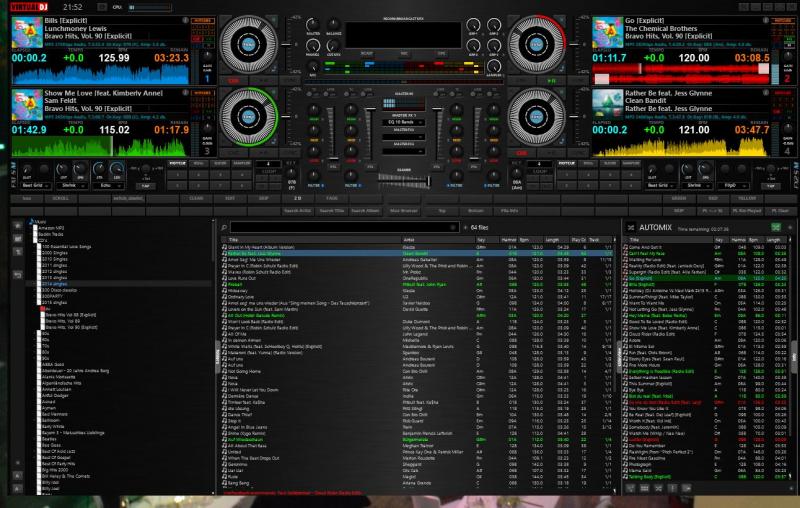Click the Sampler volume knob
800x508 pixels.
pos(493,66)
